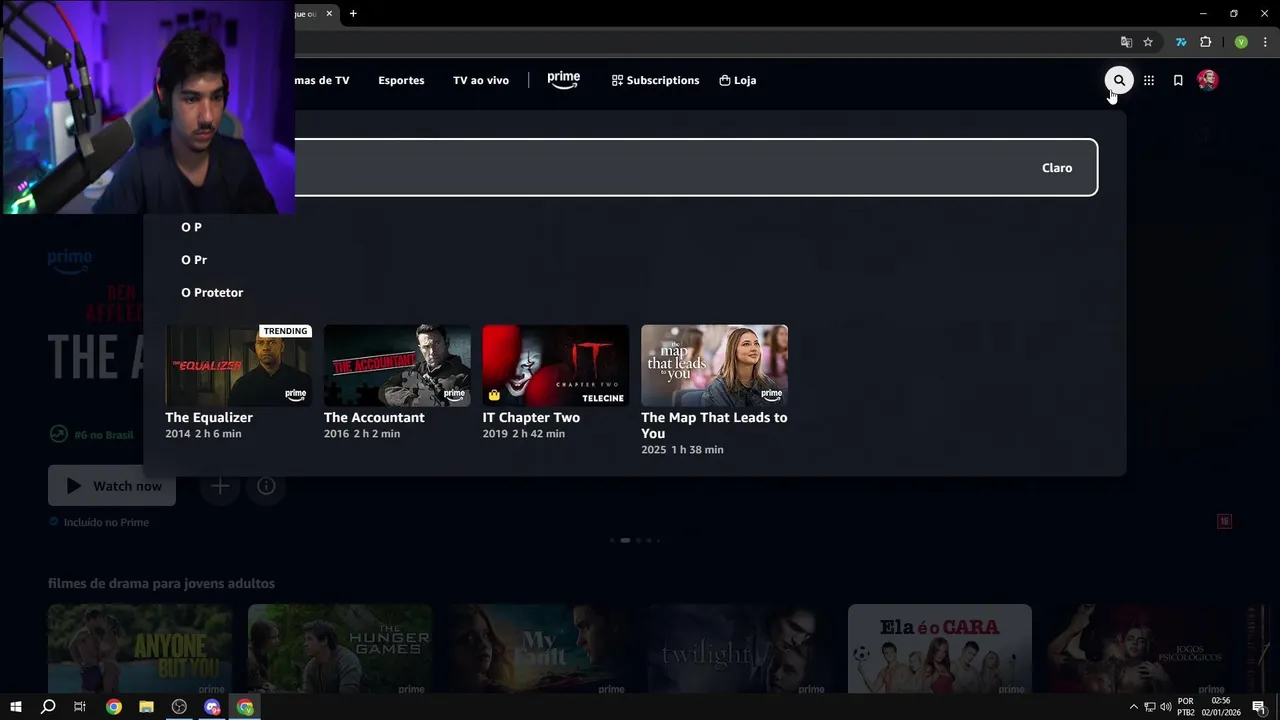Open the notifications center icon
This screenshot has width=1280, height=720.
1259,707
